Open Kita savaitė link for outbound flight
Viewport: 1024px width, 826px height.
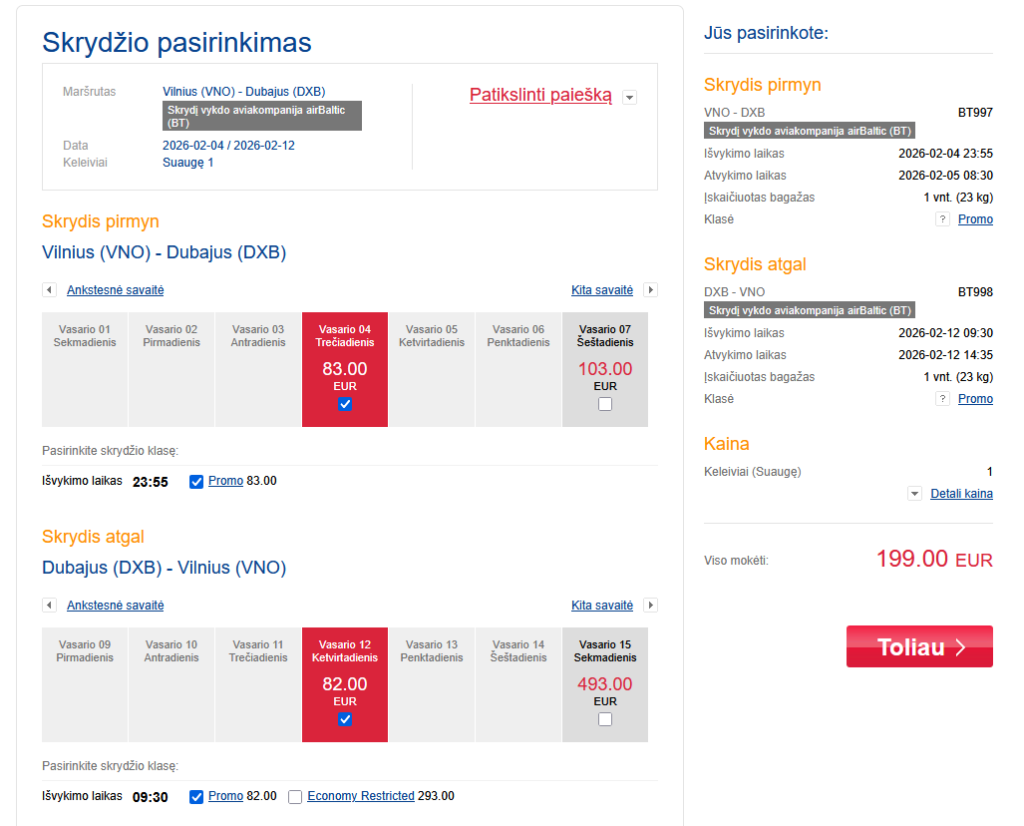(602, 290)
